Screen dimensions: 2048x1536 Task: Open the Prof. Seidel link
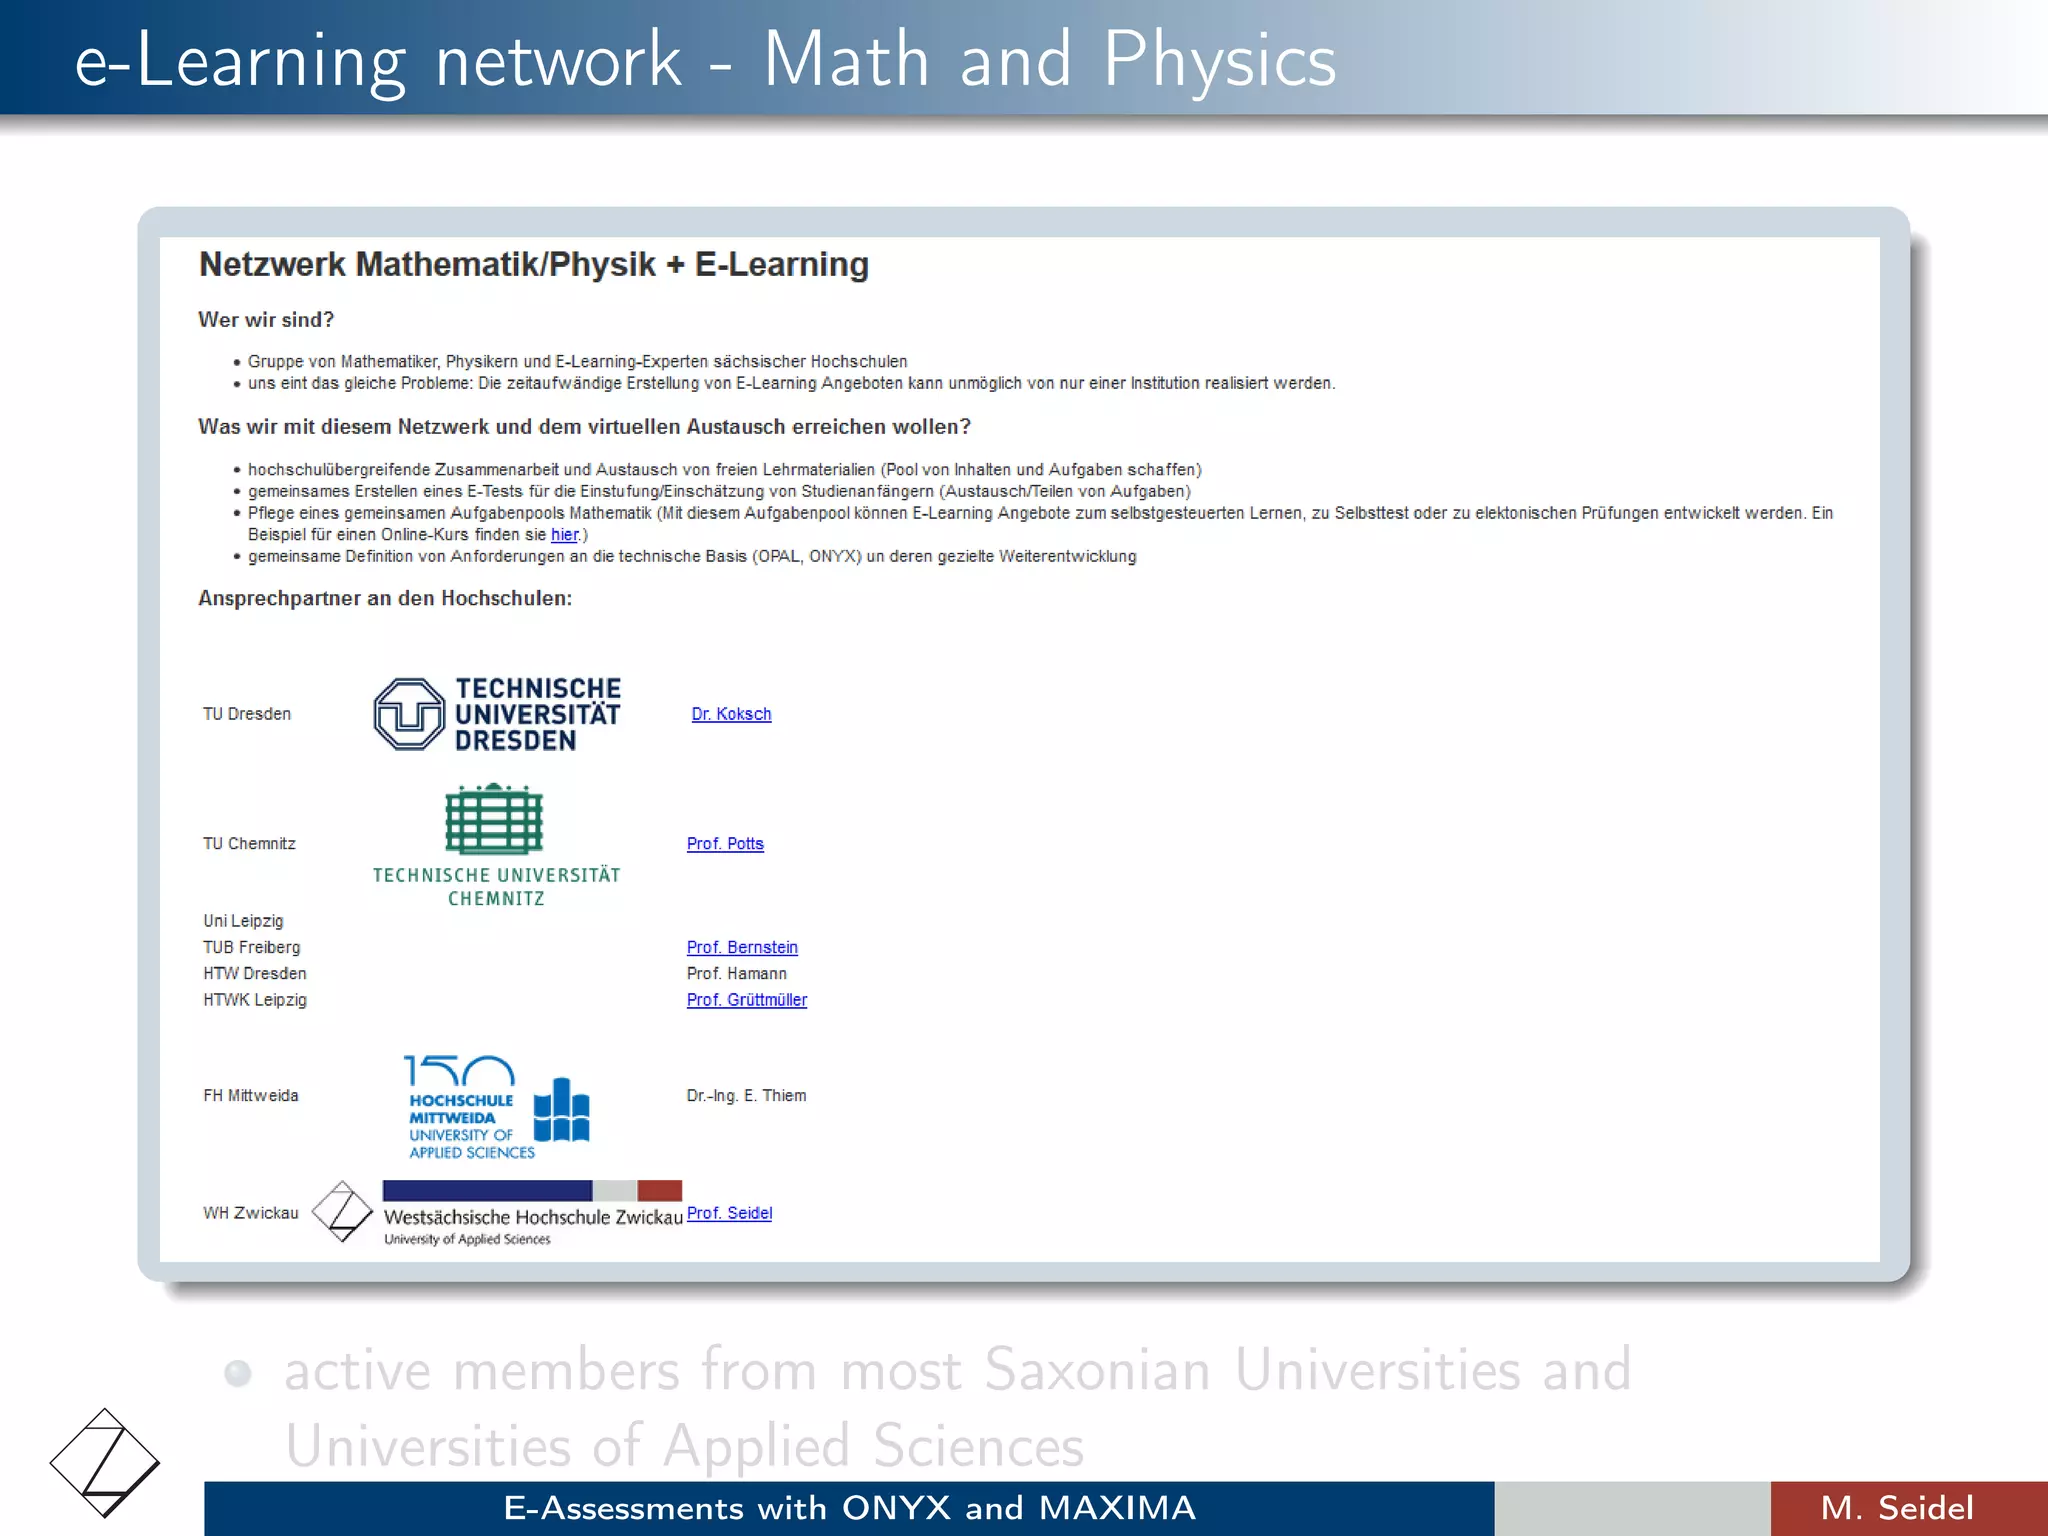729,1213
